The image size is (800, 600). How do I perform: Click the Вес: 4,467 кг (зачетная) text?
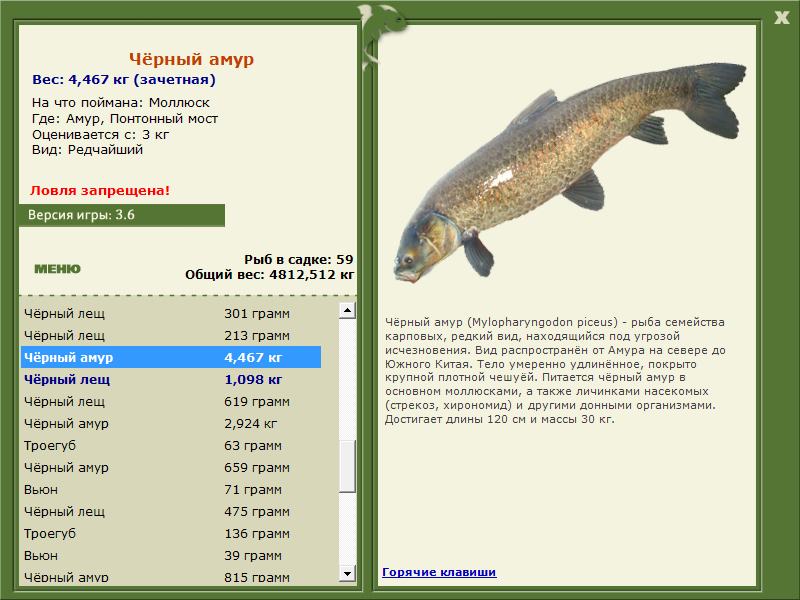[x=124, y=80]
